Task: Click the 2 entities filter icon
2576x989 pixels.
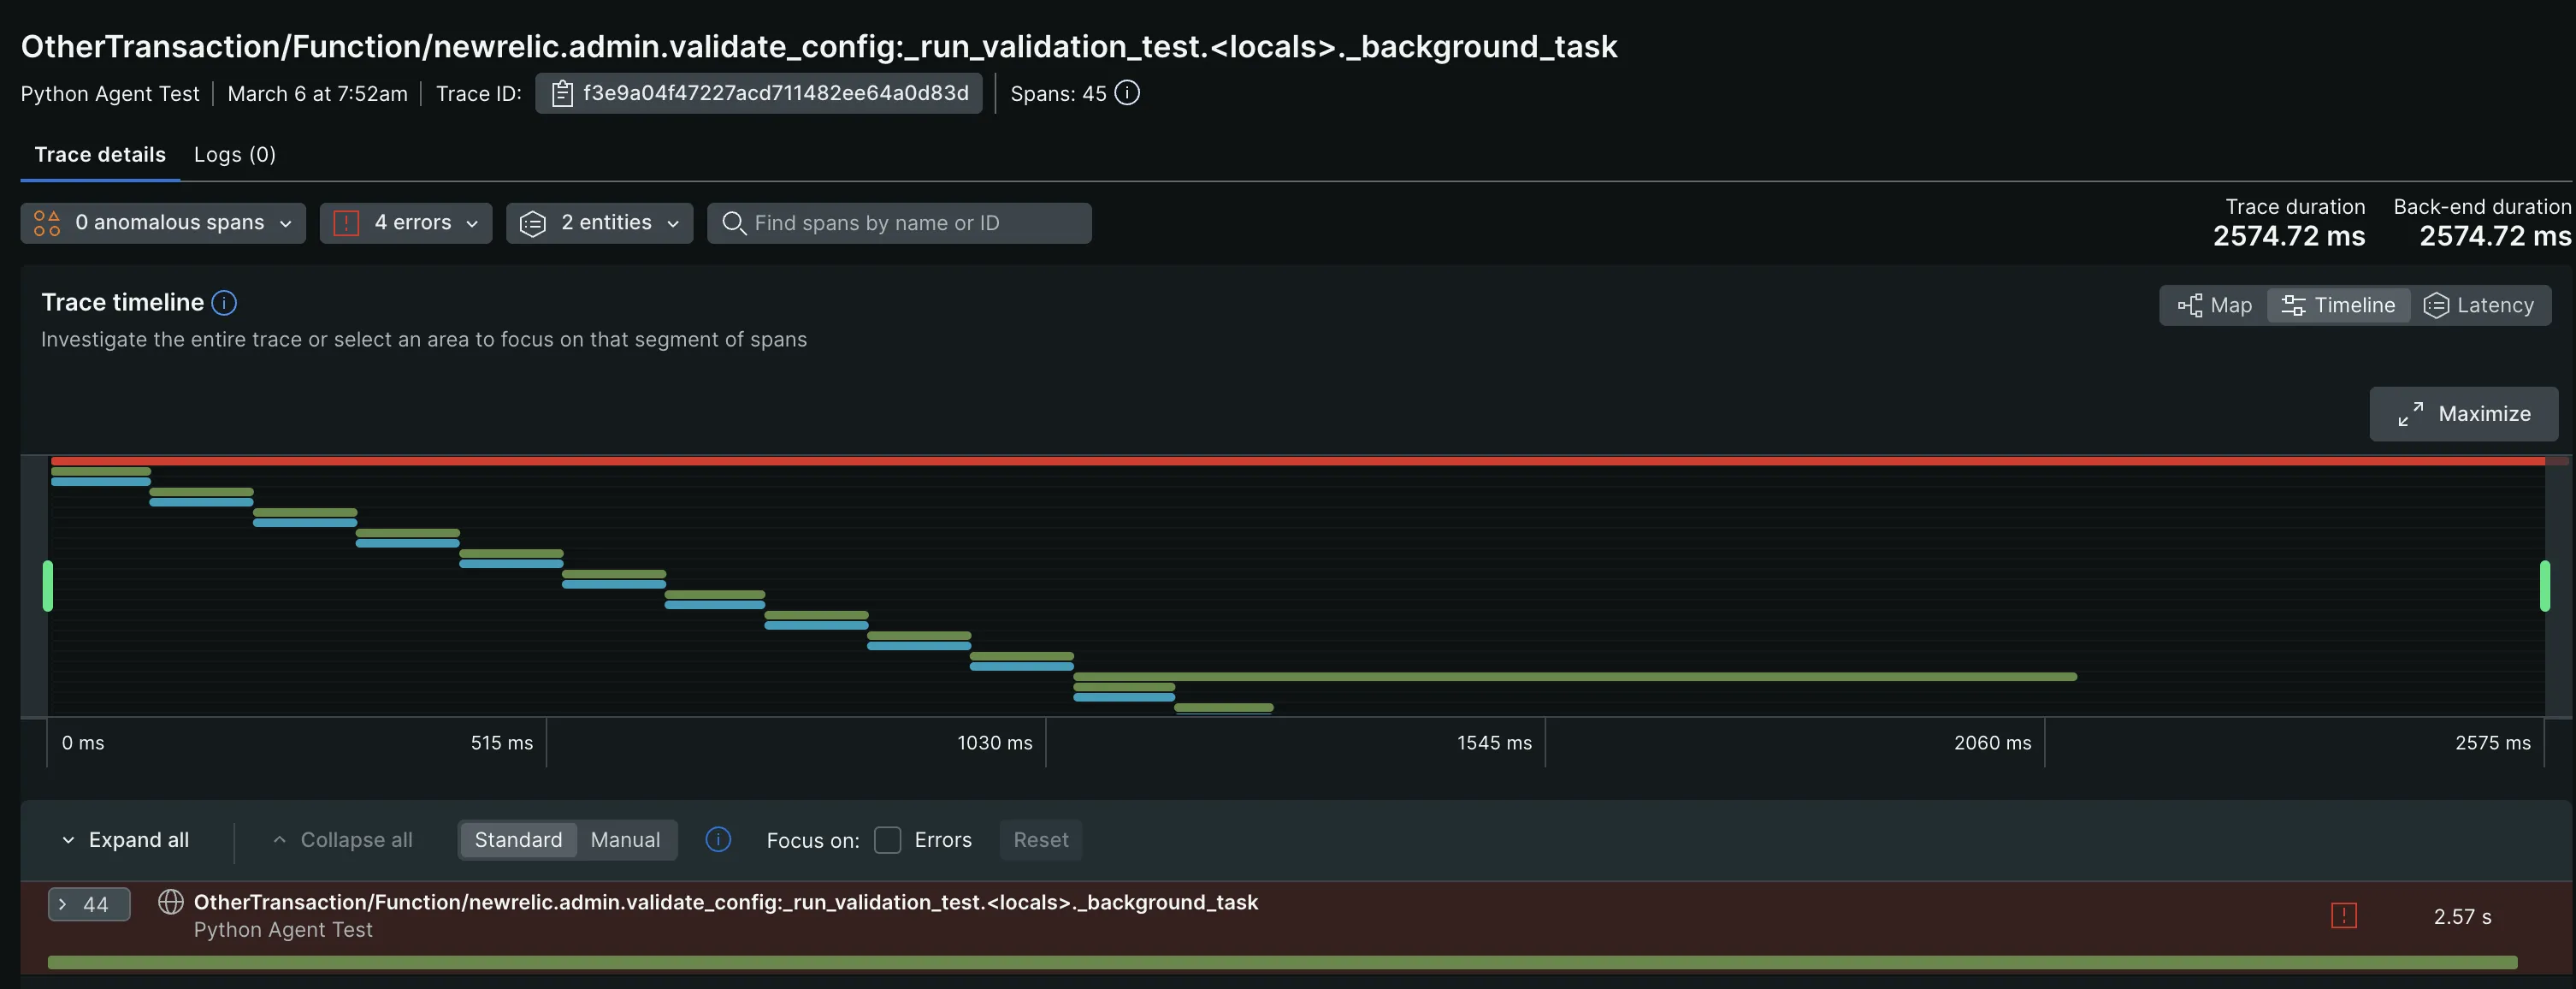Action: [534, 222]
